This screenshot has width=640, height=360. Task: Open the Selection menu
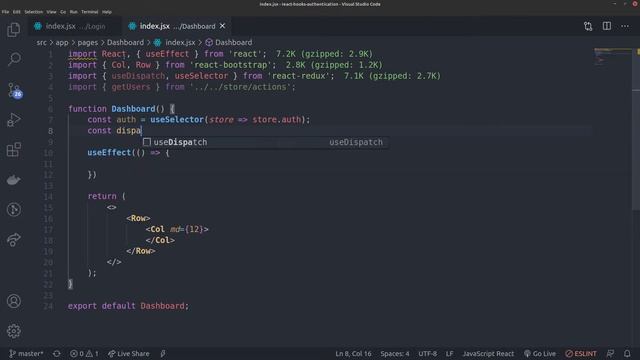[33, 12]
